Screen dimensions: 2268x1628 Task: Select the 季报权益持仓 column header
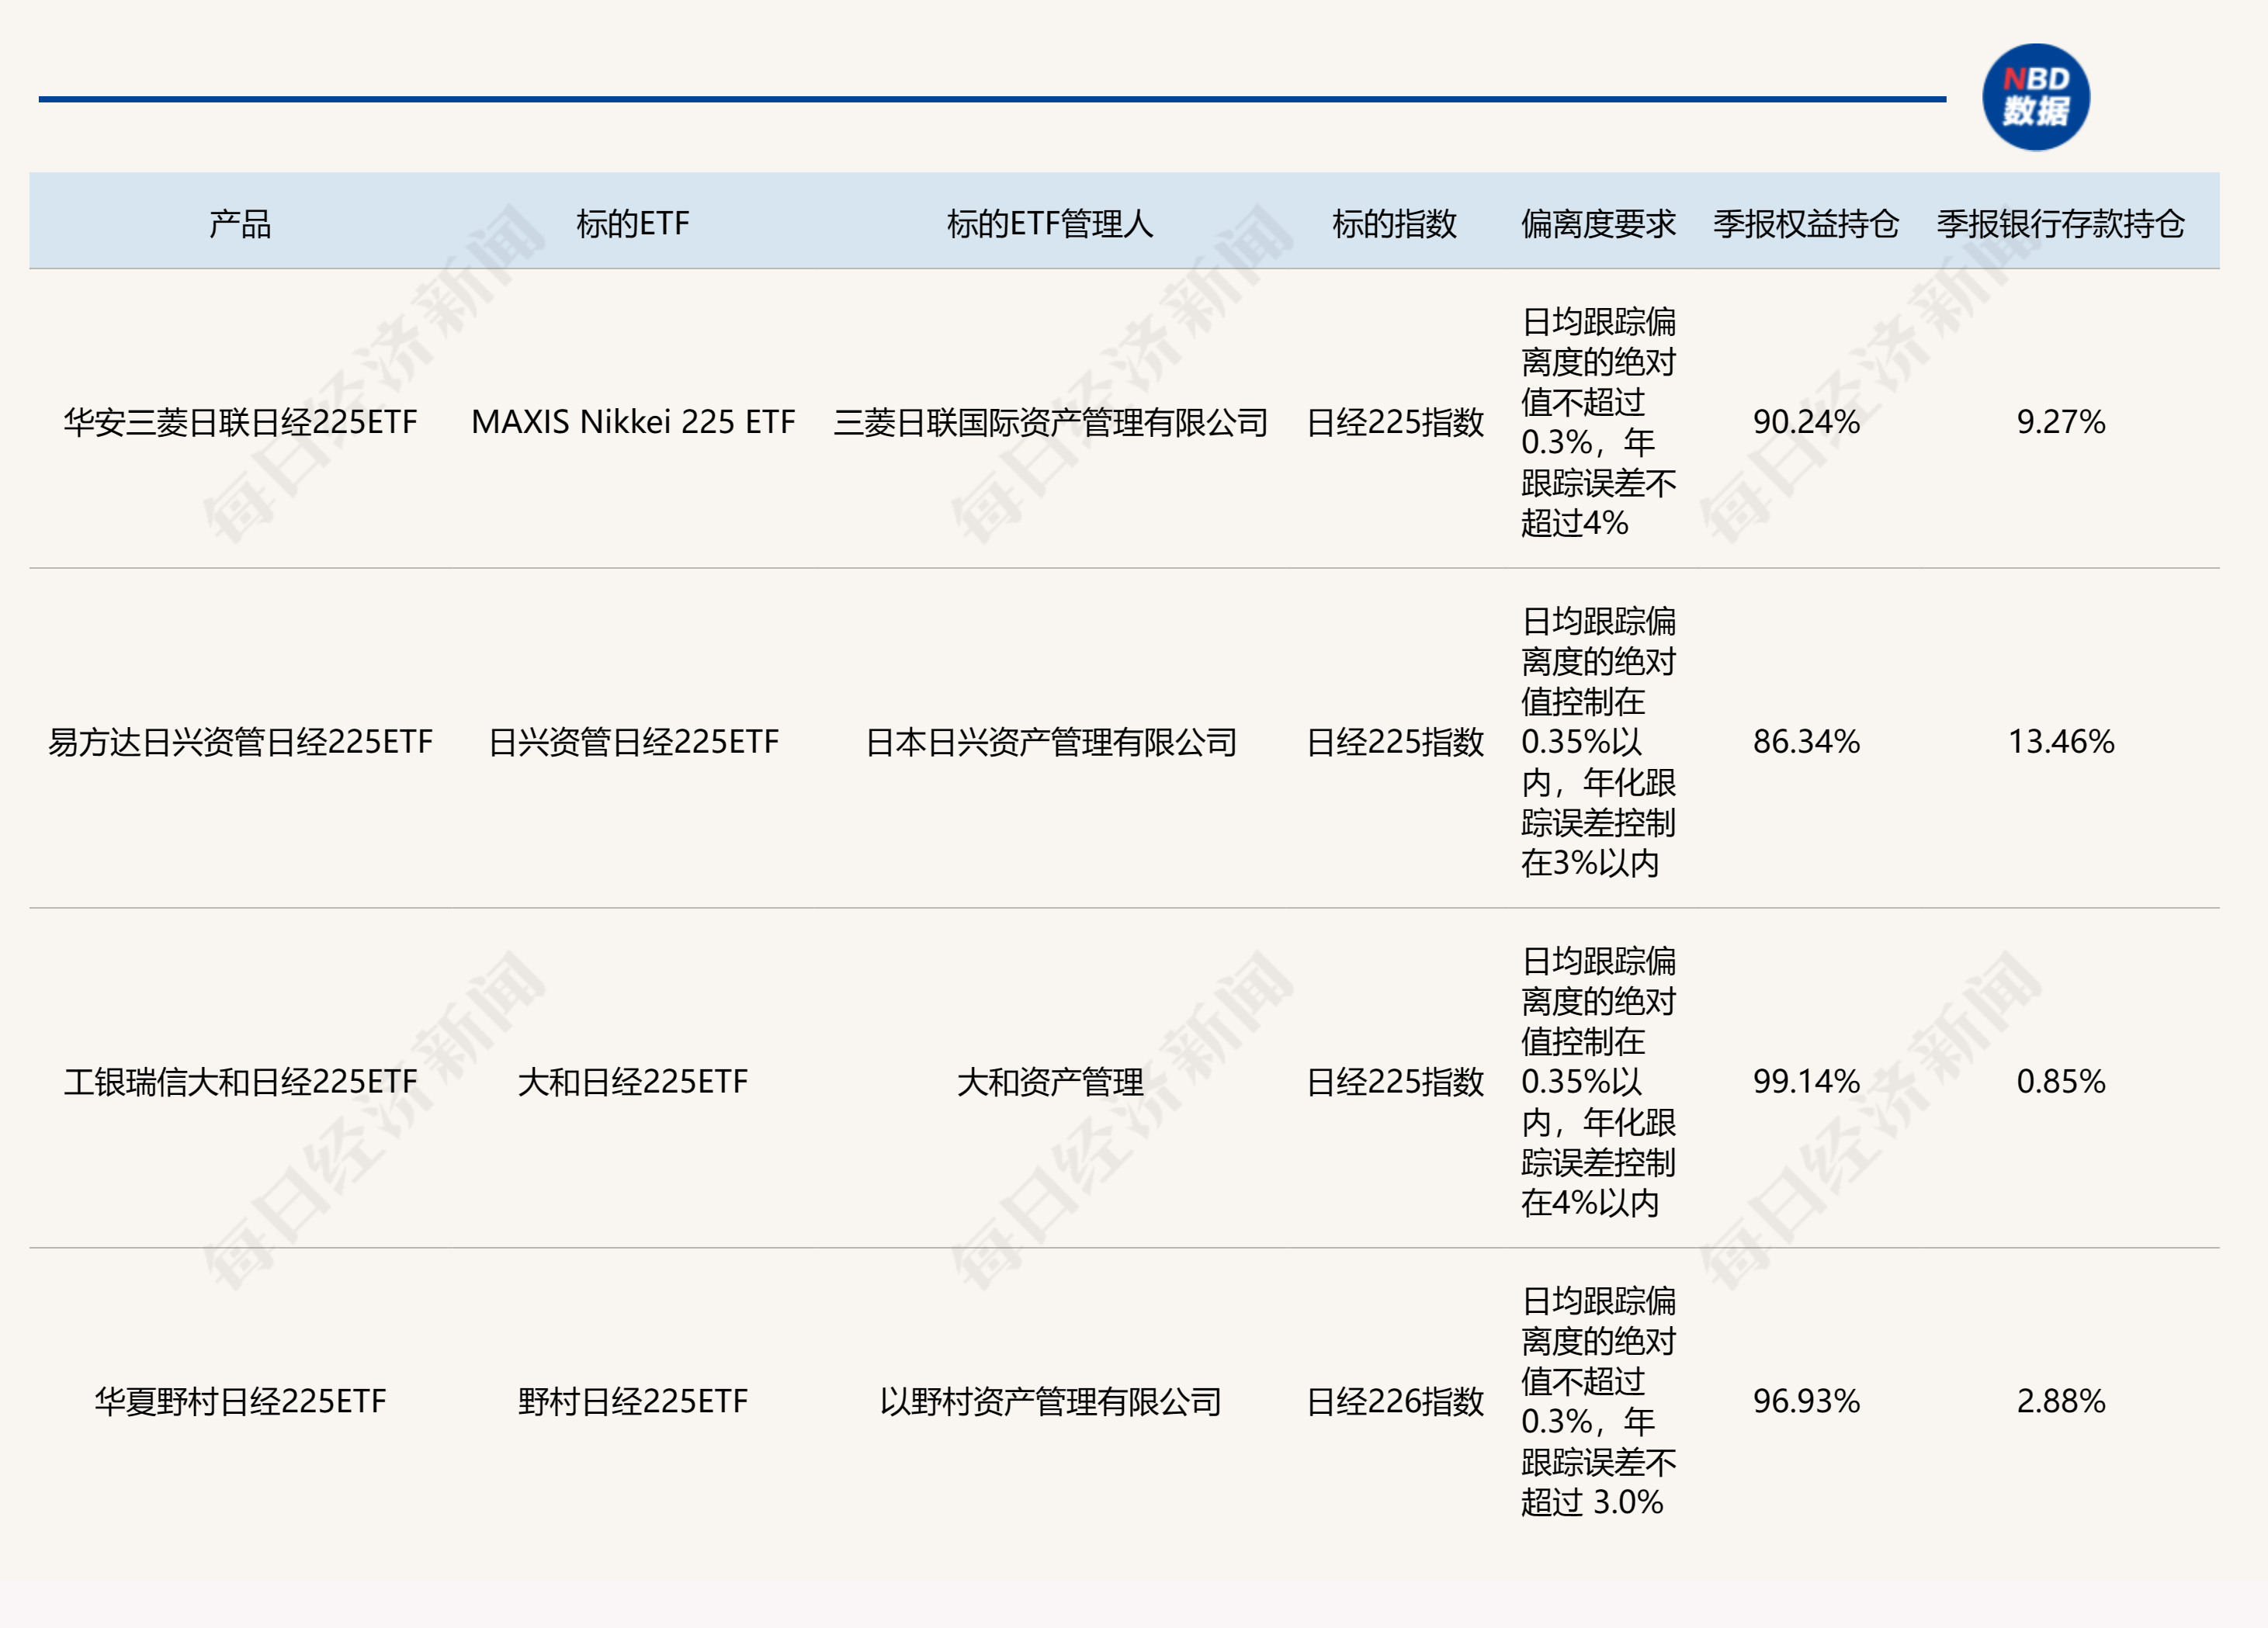(x=1806, y=223)
